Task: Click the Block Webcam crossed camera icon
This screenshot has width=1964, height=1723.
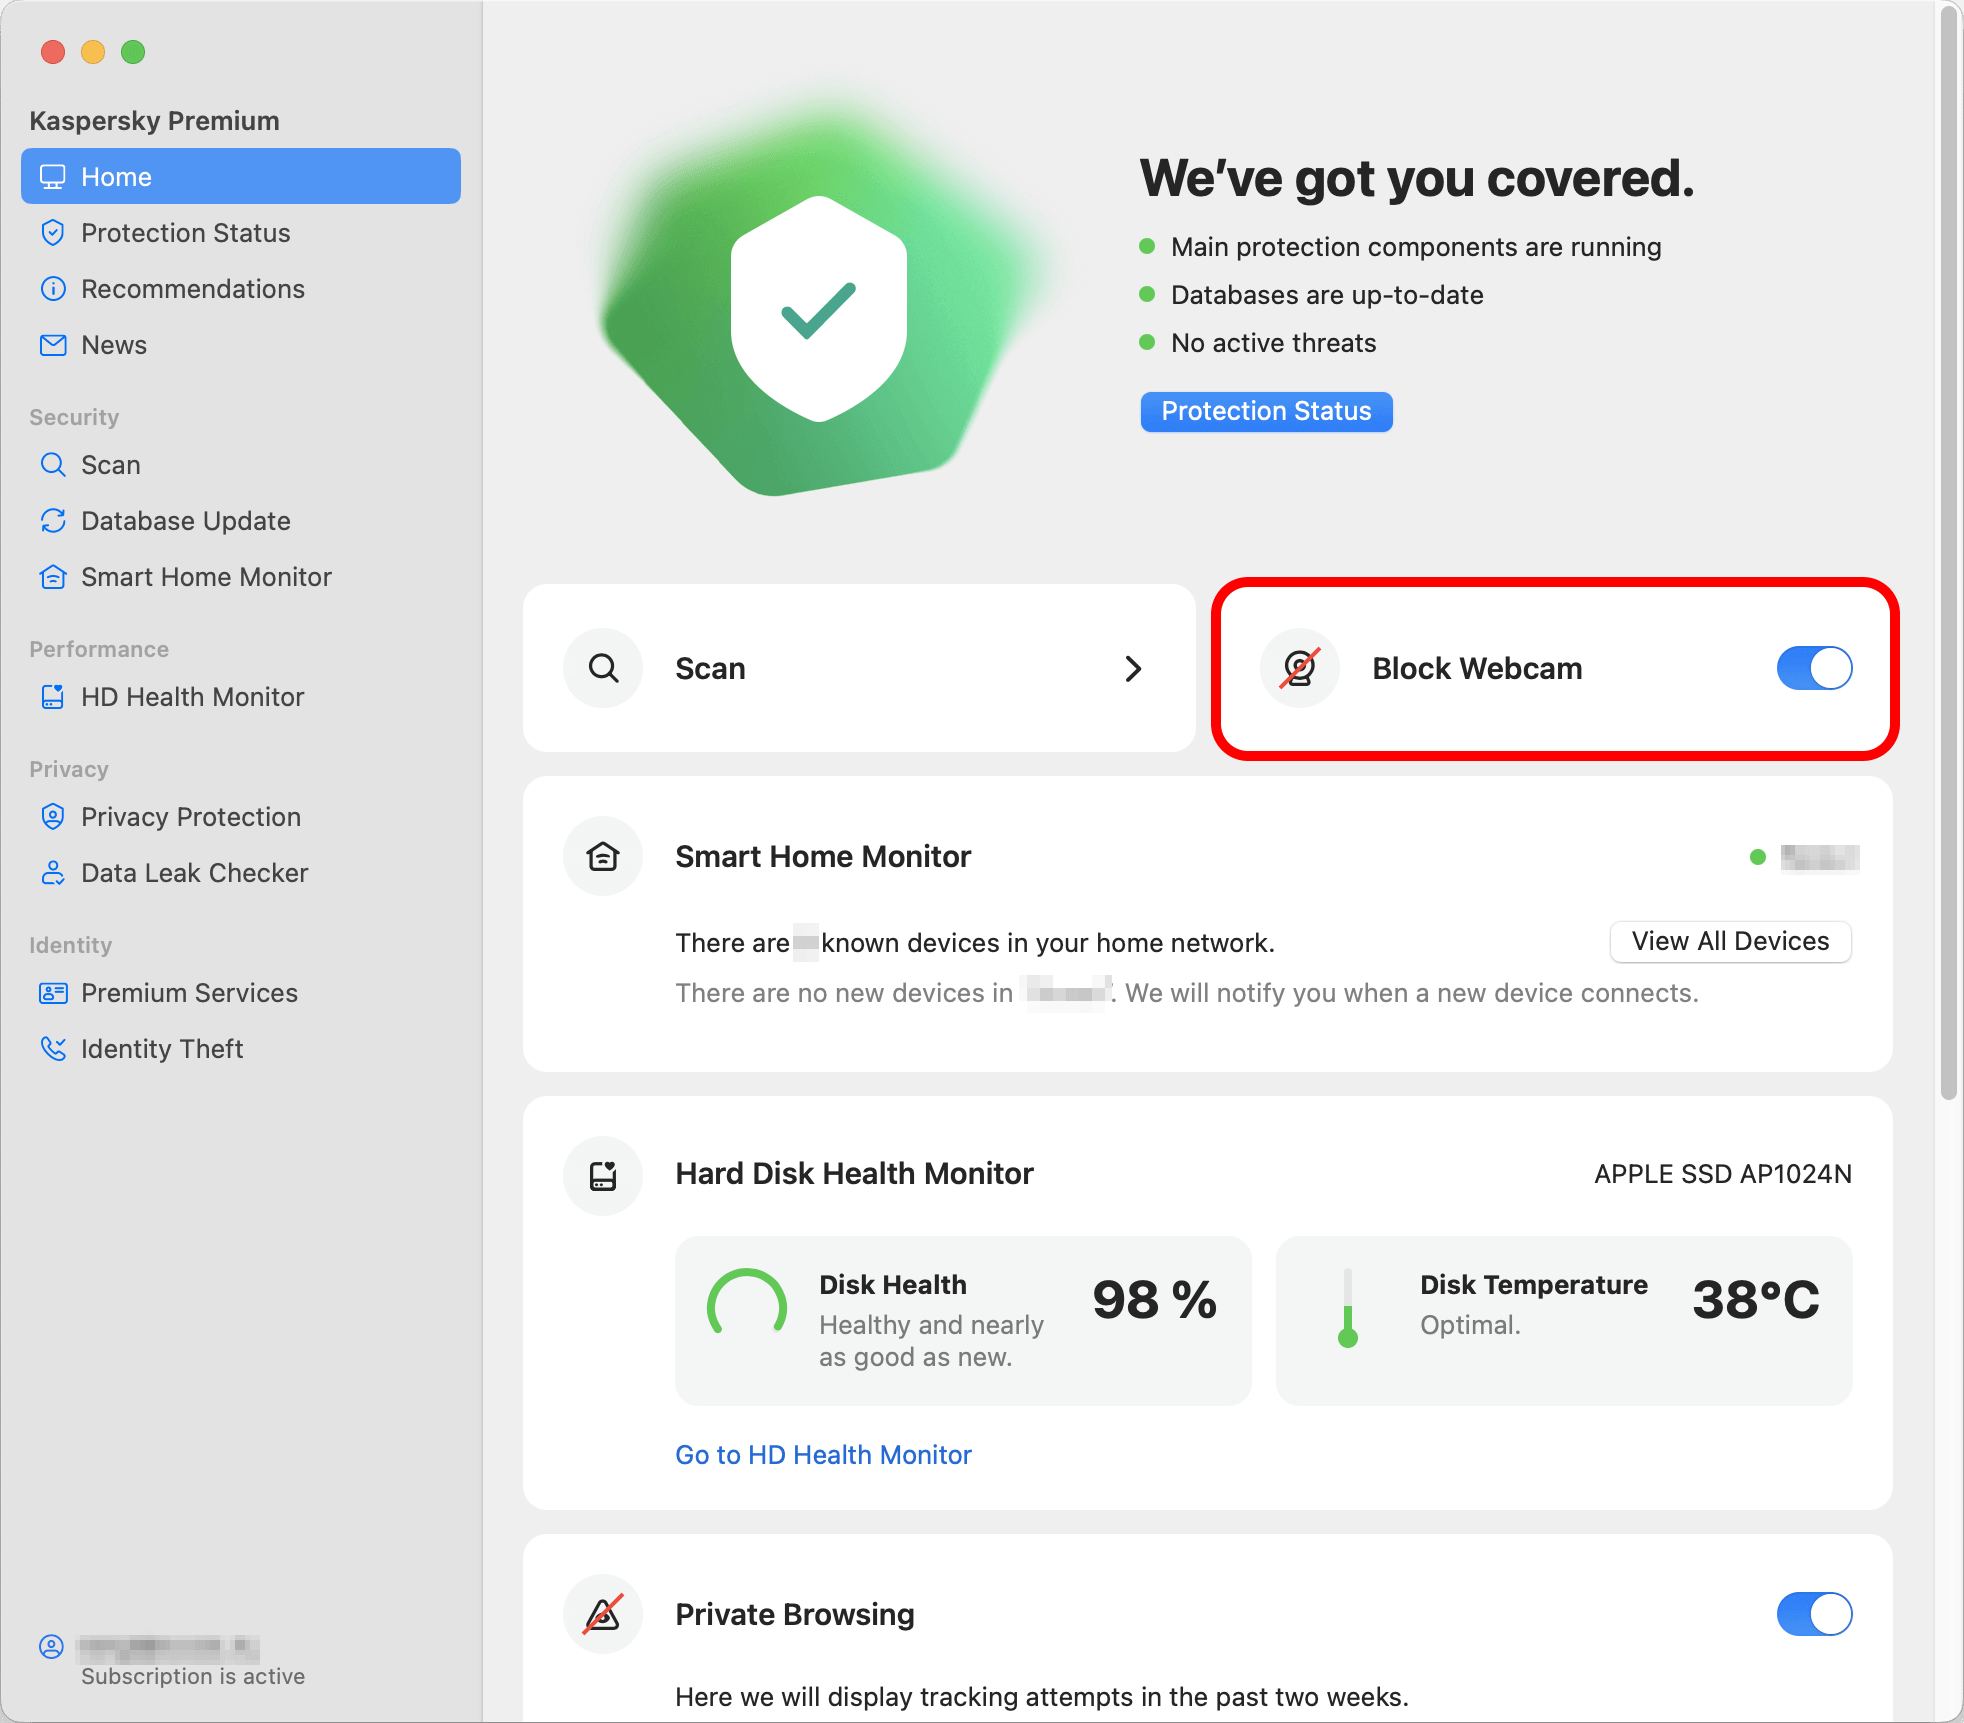Action: pyautogui.click(x=1299, y=668)
